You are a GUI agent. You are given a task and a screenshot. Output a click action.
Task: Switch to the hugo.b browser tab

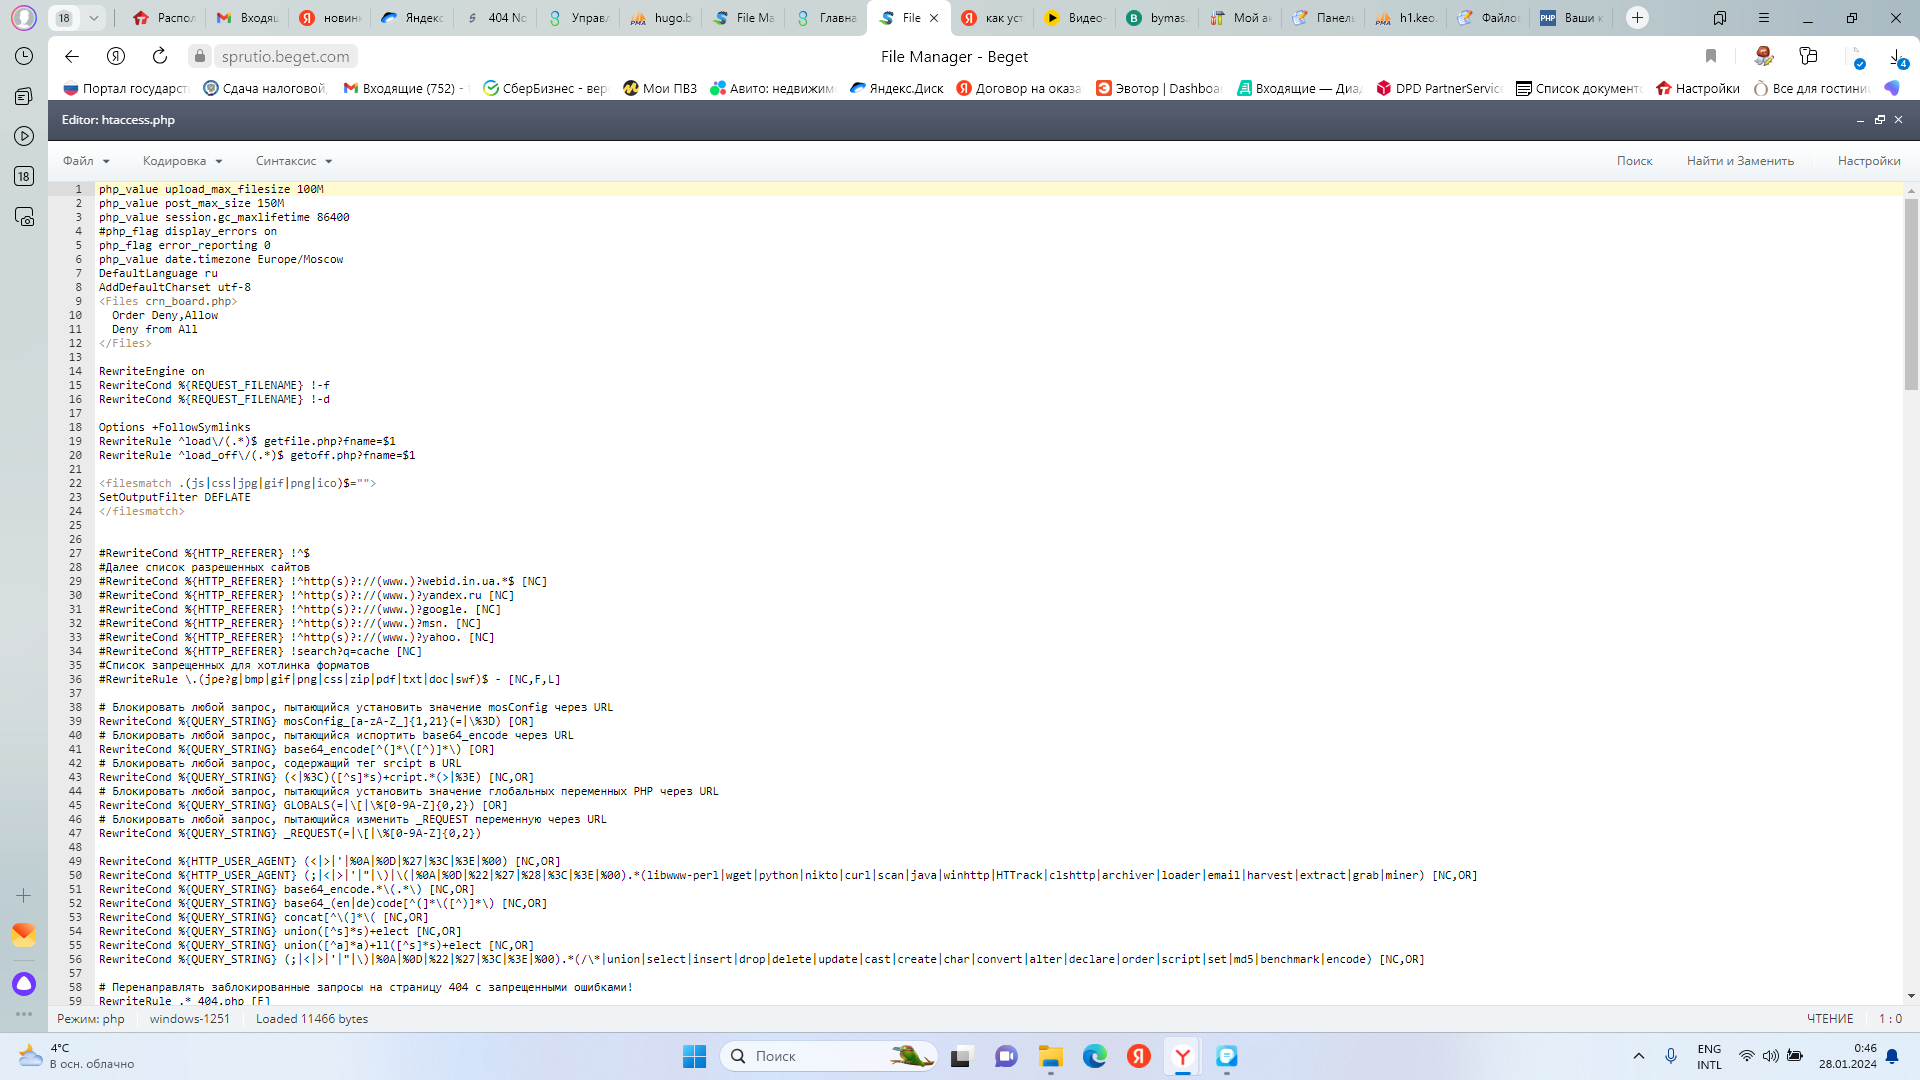coord(661,17)
